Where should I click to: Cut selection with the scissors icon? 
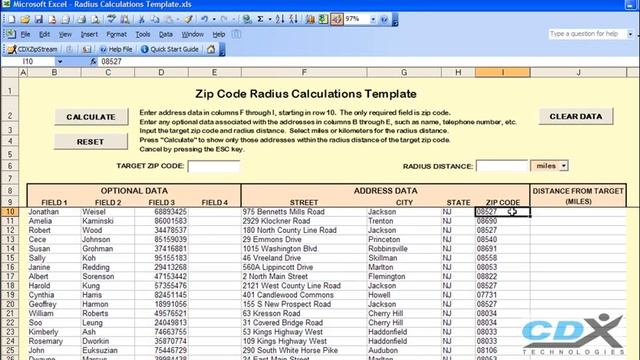[x=141, y=19]
